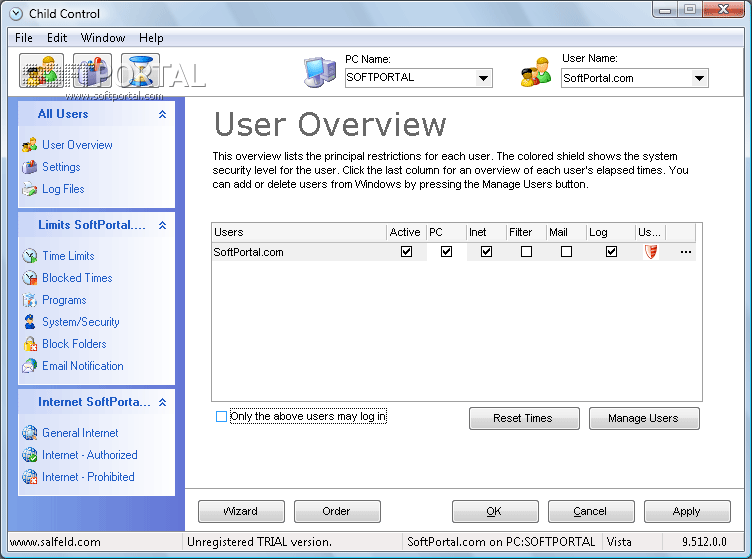Open the PC Name dropdown

point(483,78)
